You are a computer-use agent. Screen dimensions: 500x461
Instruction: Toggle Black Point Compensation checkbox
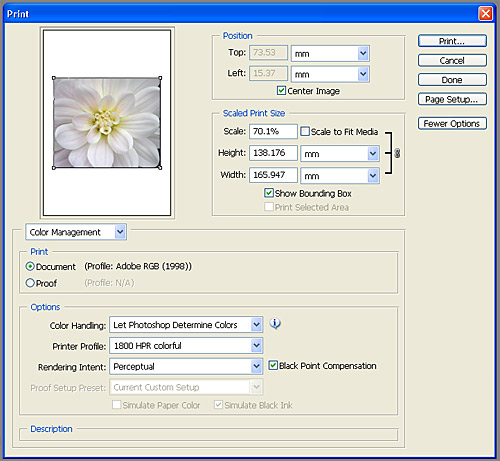[x=273, y=365]
